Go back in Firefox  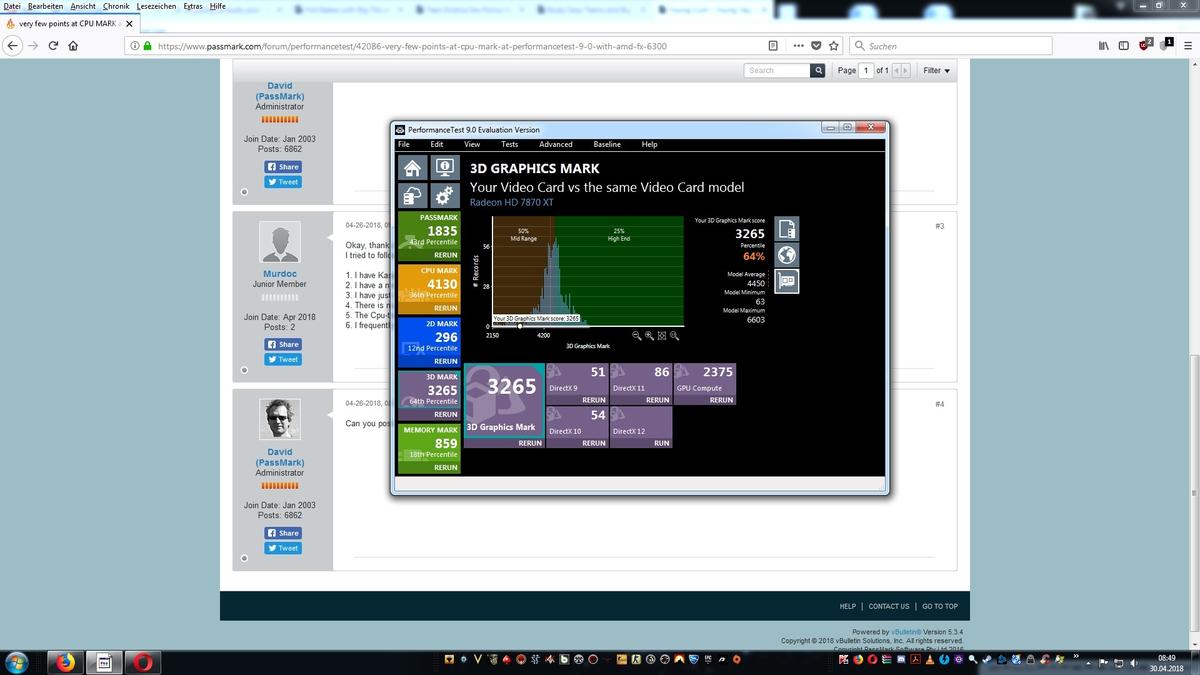13,45
